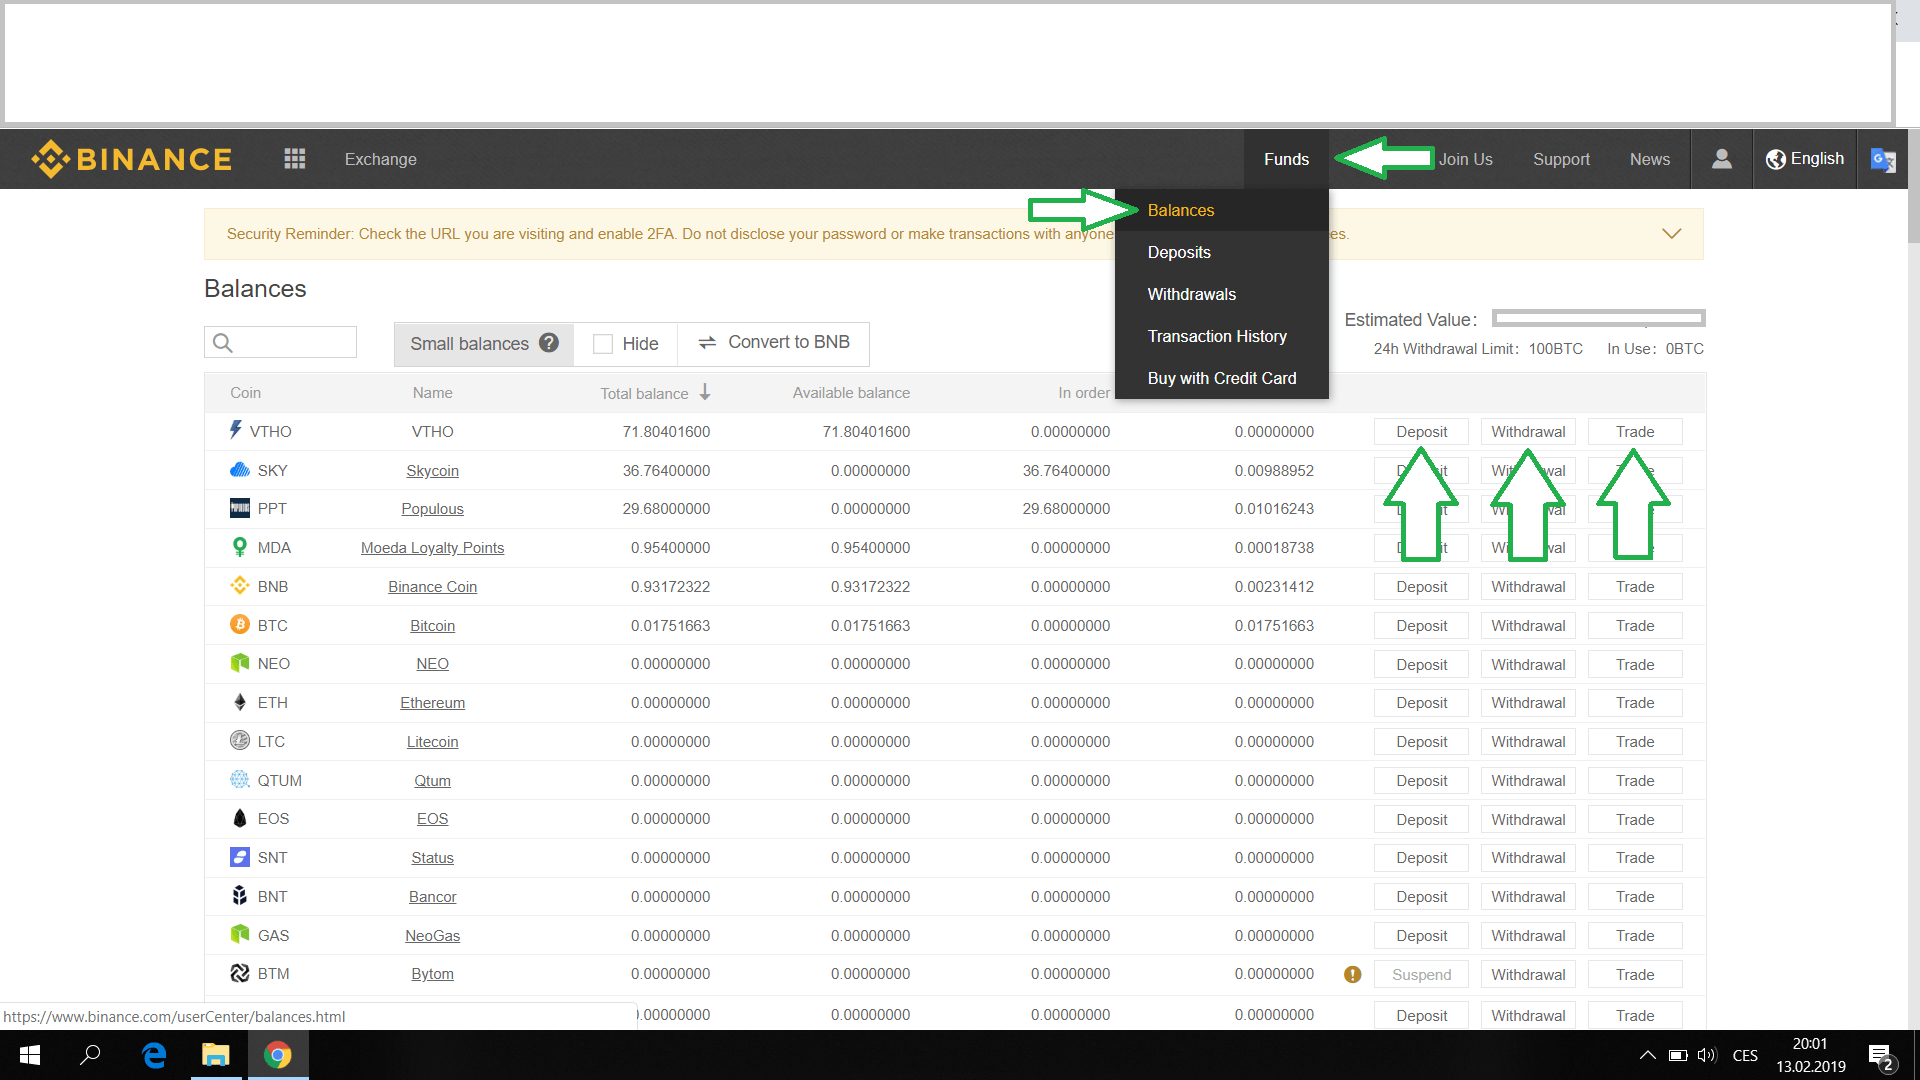Click Trade for LTC
The width and height of the screenshot is (1920, 1080).
(x=1635, y=742)
